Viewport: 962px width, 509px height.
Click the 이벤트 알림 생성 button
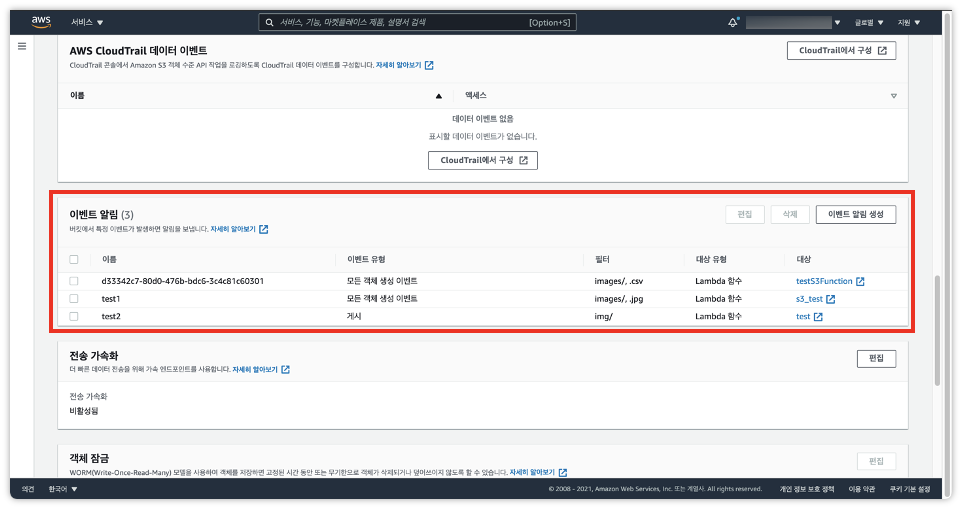point(855,214)
